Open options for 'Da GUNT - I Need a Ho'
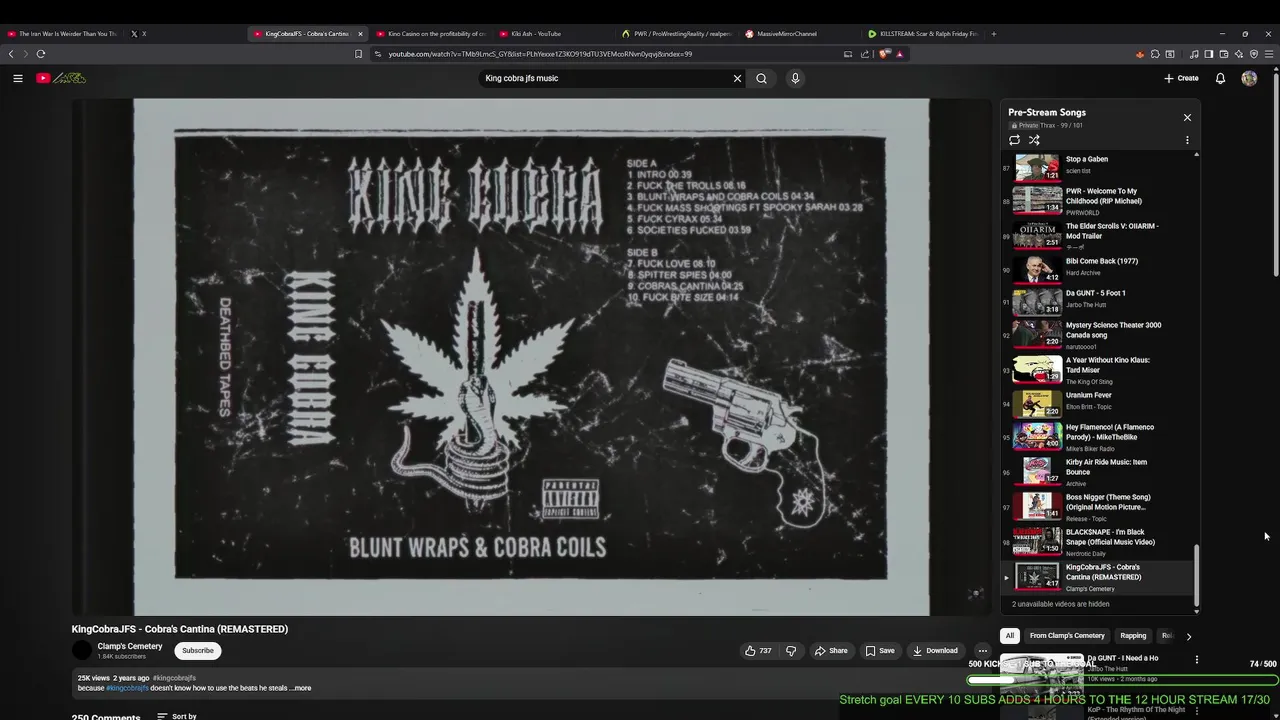The width and height of the screenshot is (1280, 720). [x=1196, y=660]
